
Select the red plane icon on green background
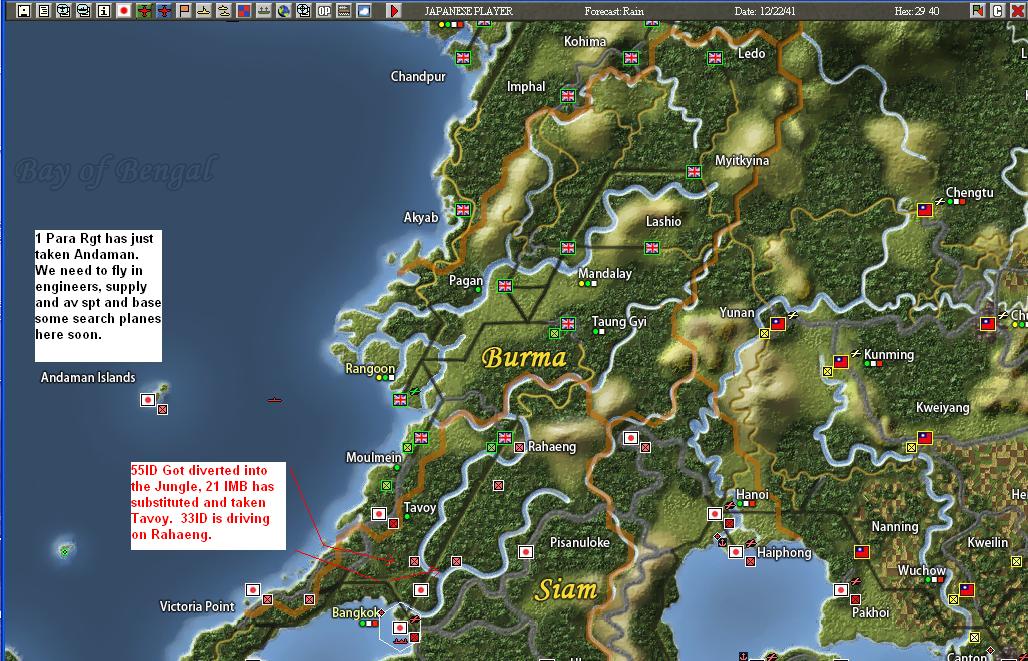pyautogui.click(x=144, y=10)
